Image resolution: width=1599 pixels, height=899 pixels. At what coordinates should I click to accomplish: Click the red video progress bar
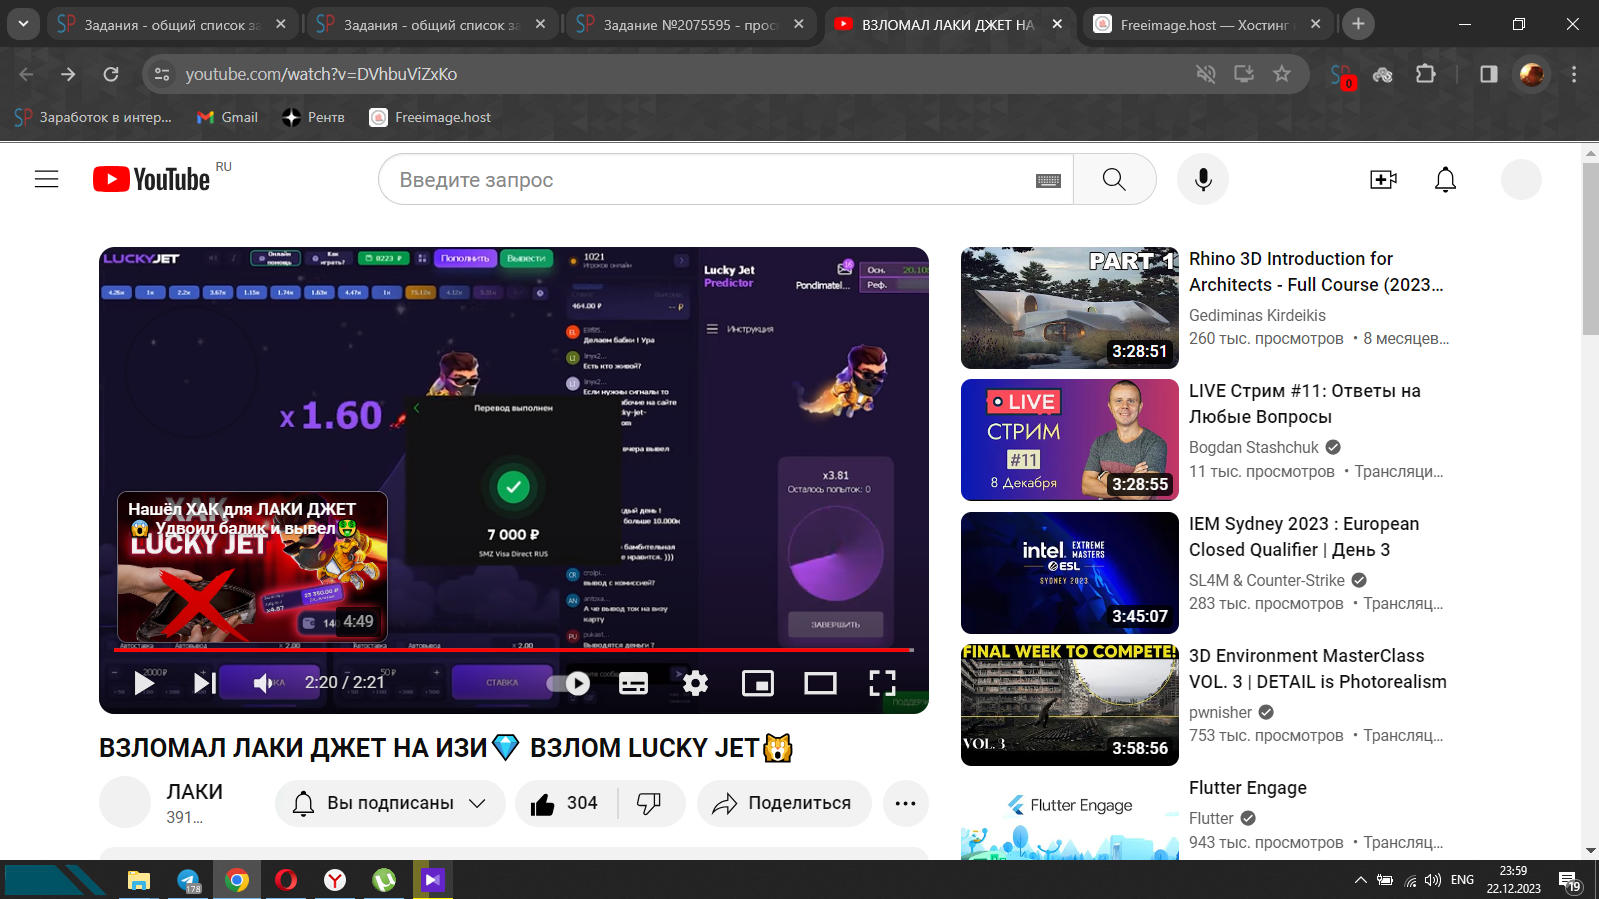tap(513, 650)
